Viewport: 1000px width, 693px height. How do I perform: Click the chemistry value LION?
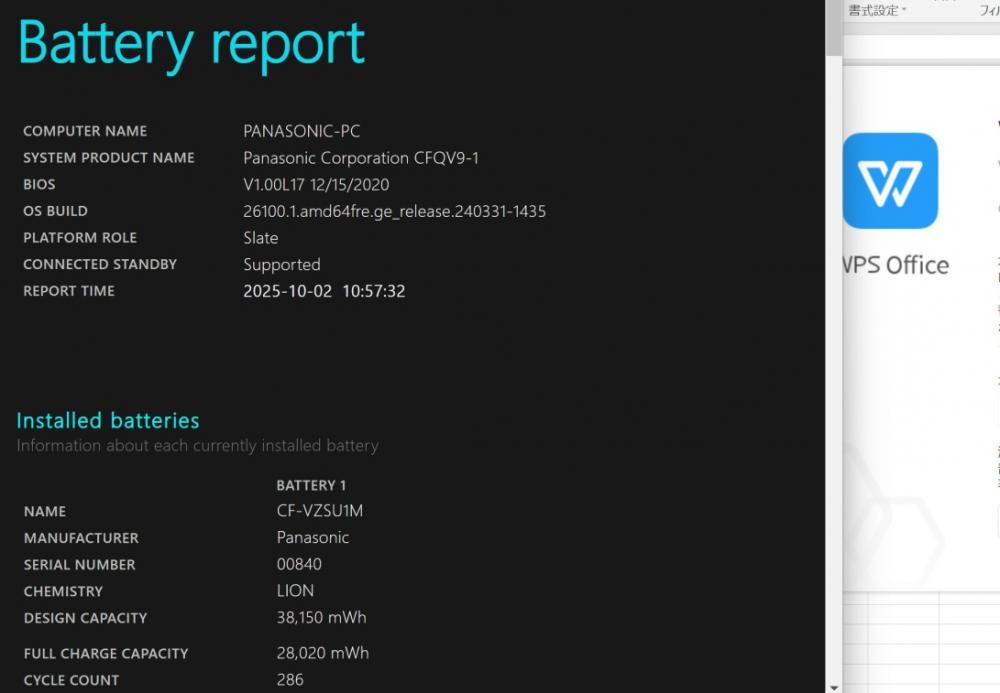tap(295, 591)
